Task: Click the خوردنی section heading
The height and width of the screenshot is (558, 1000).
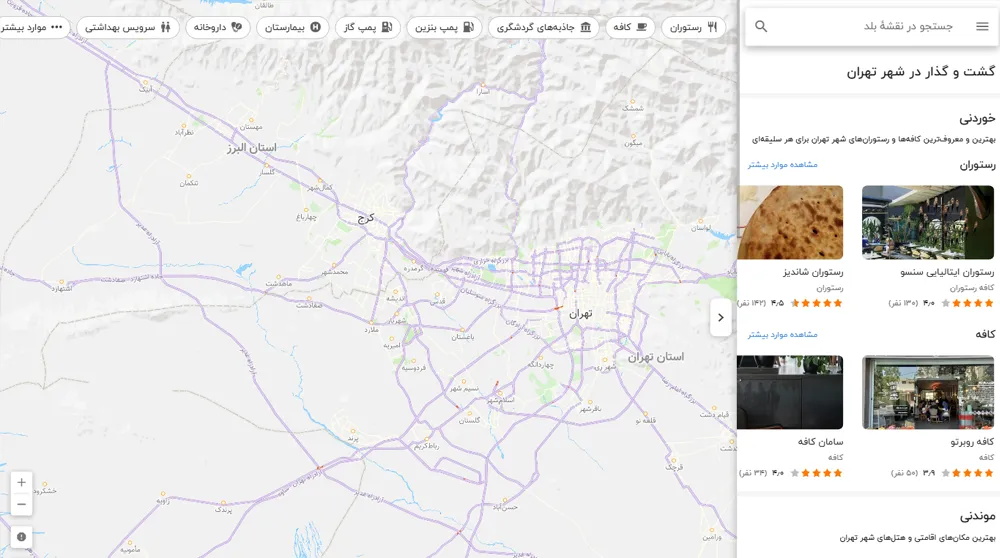Action: 977,119
